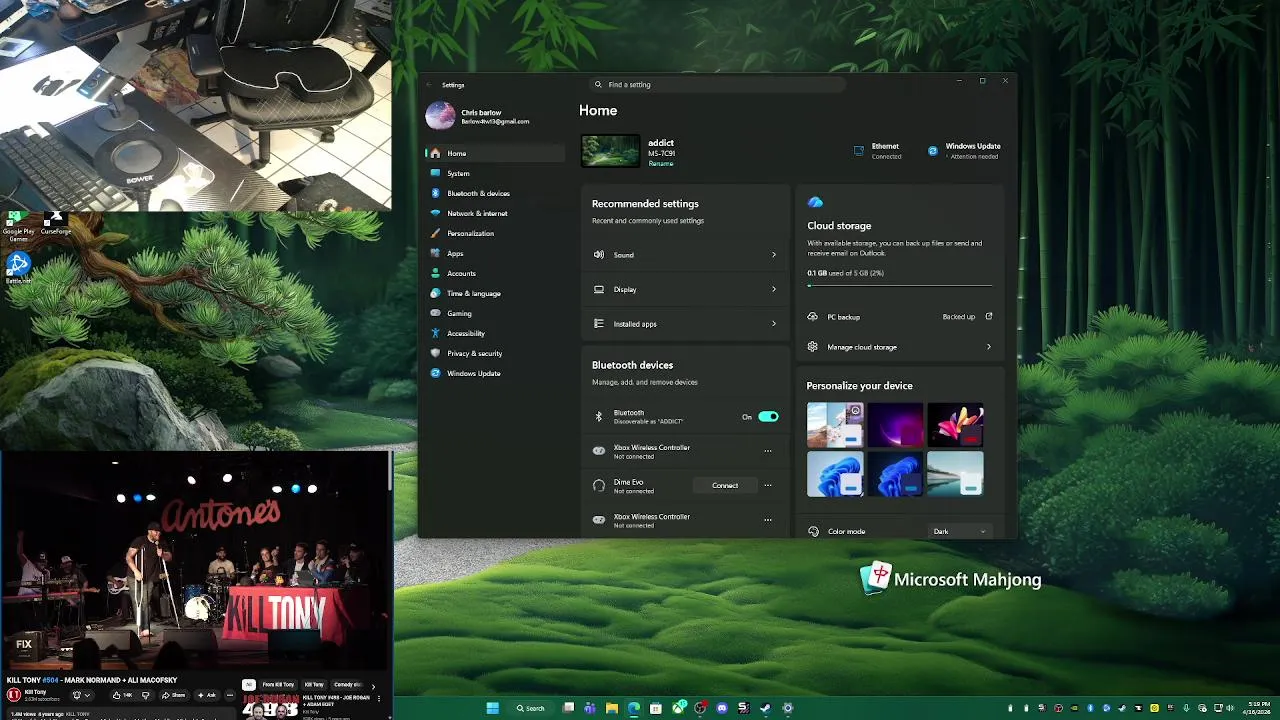Open the Kill Tony channel avatar
Image resolution: width=1280 pixels, height=720 pixels.
pos(14,695)
